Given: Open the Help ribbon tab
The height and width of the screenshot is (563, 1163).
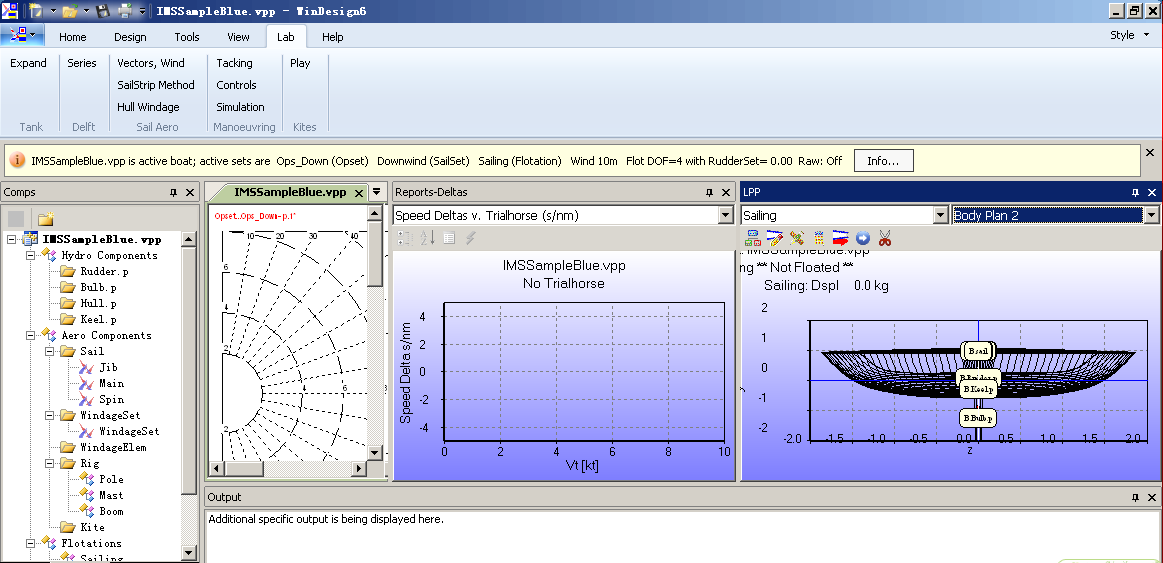Looking at the screenshot, I should pos(332,37).
